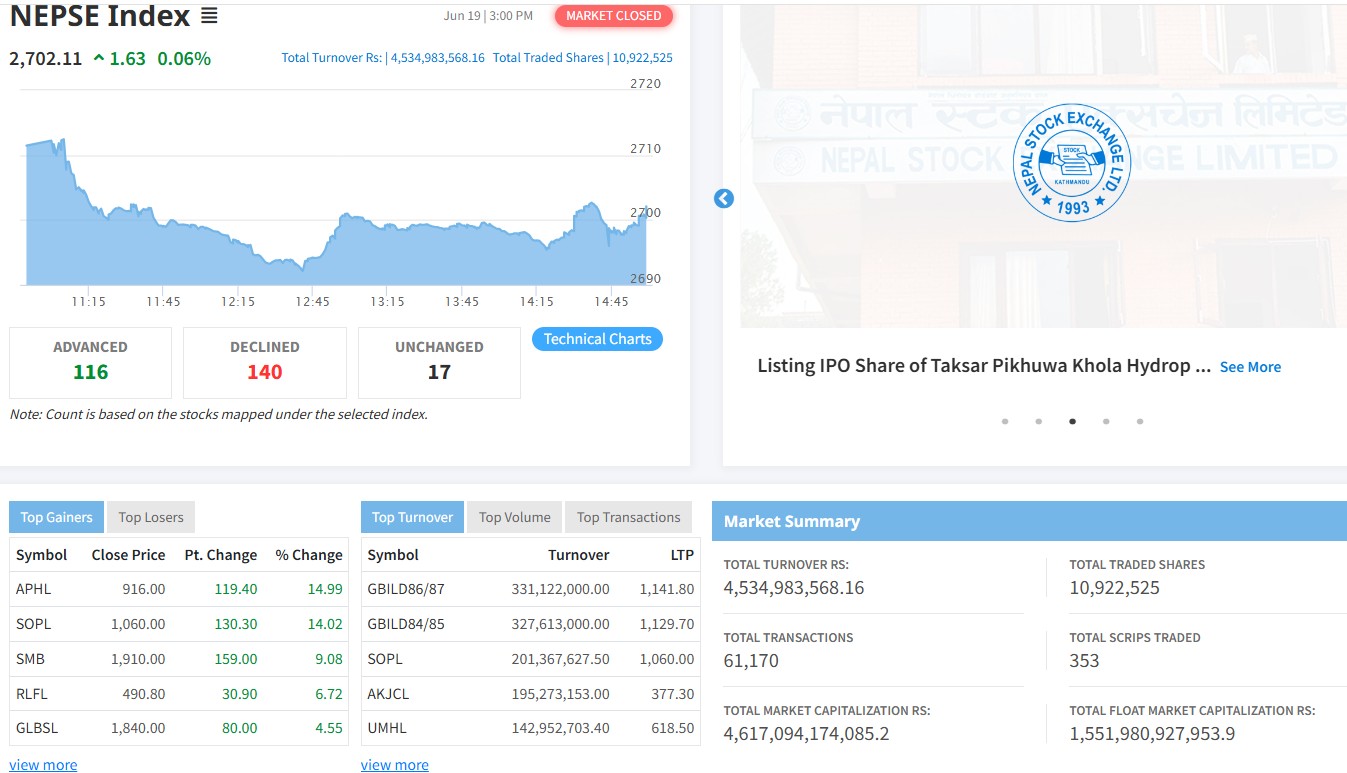Click the UNCHANGED 17 count box

439,362
